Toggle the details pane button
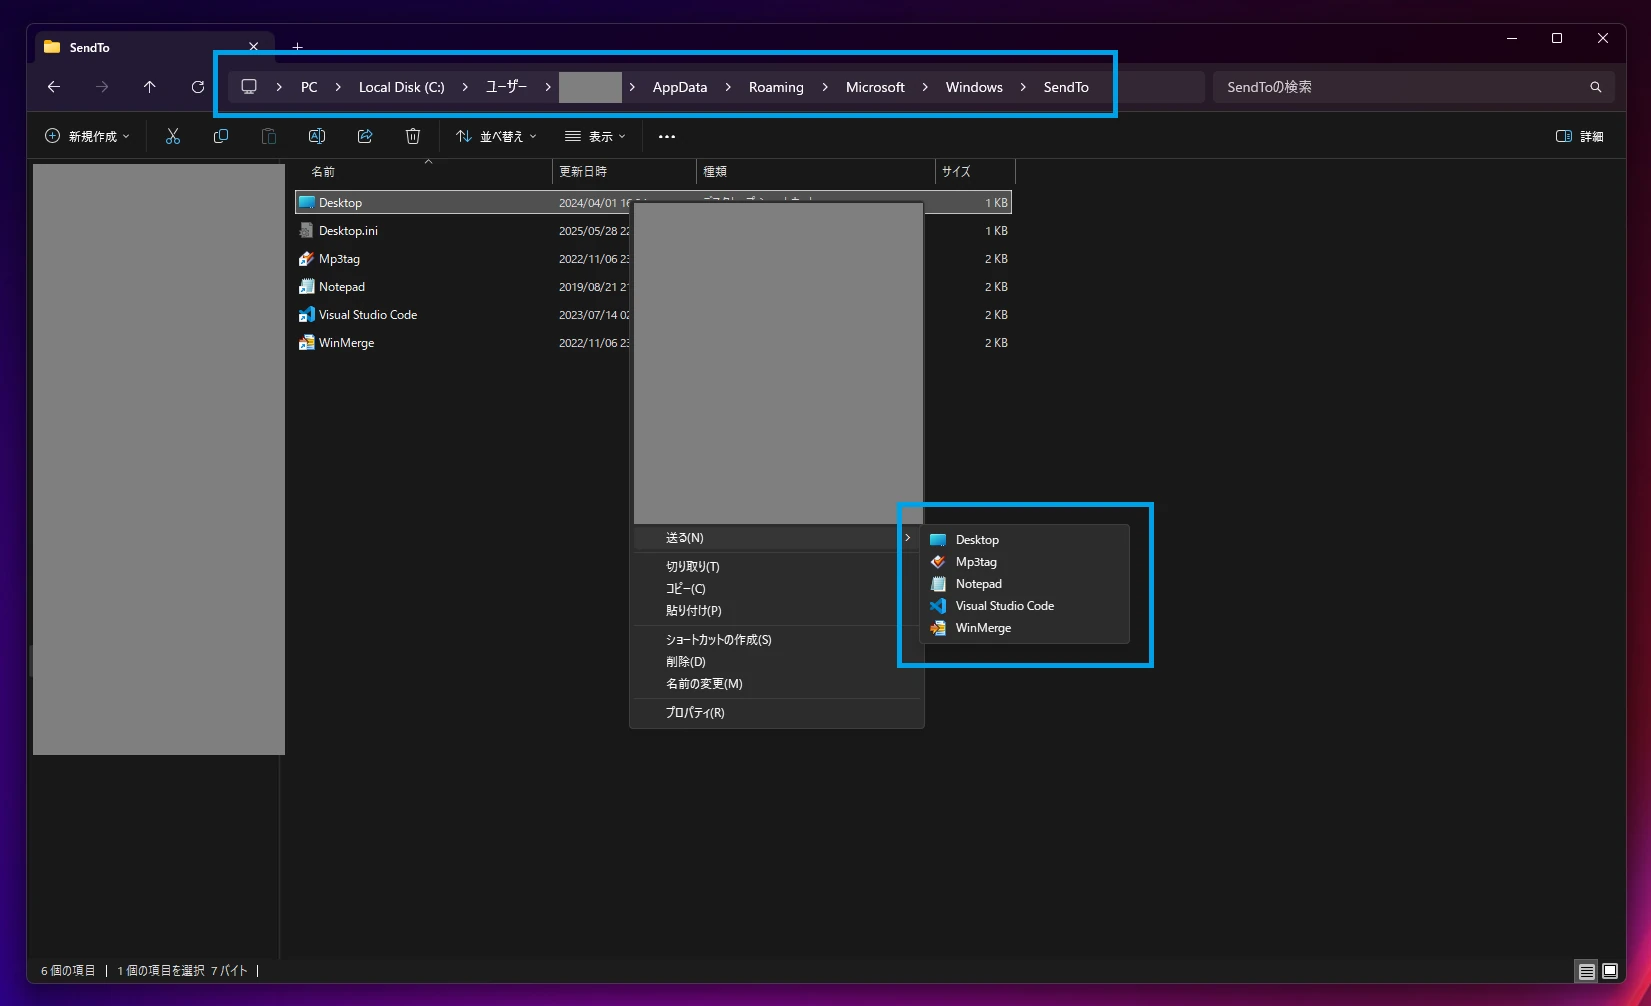Image resolution: width=1651 pixels, height=1006 pixels. 1579,136
